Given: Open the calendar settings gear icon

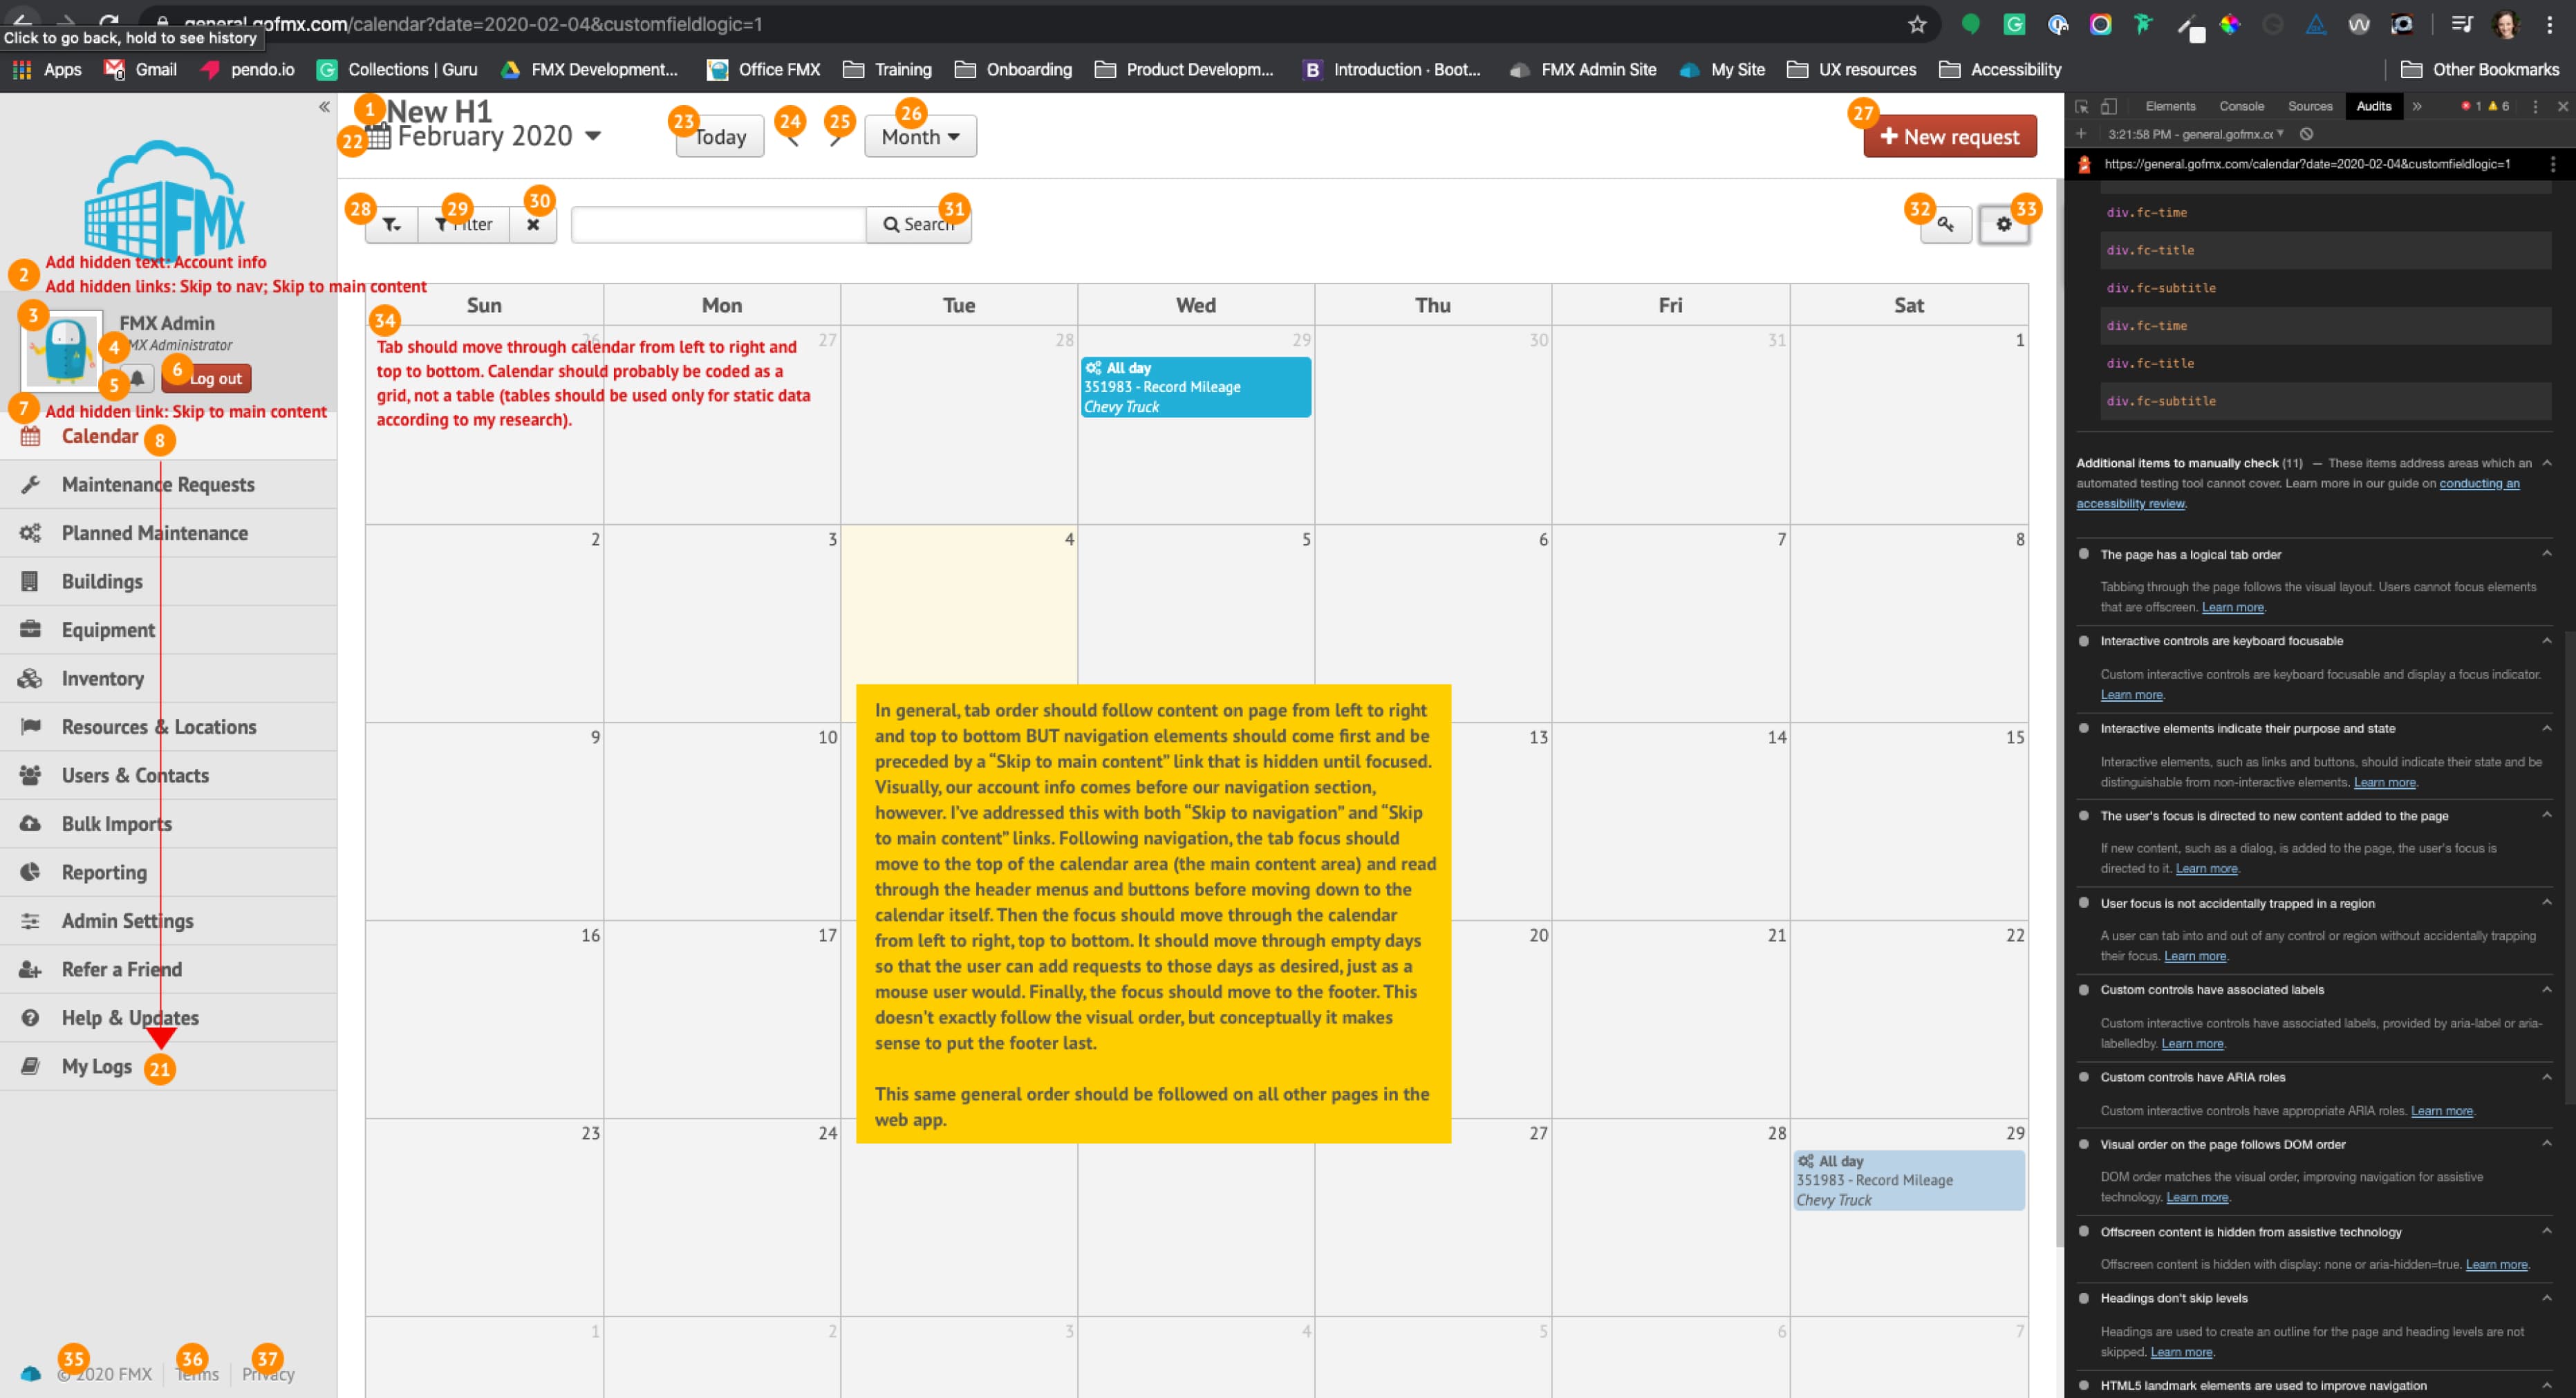Looking at the screenshot, I should point(2003,224).
